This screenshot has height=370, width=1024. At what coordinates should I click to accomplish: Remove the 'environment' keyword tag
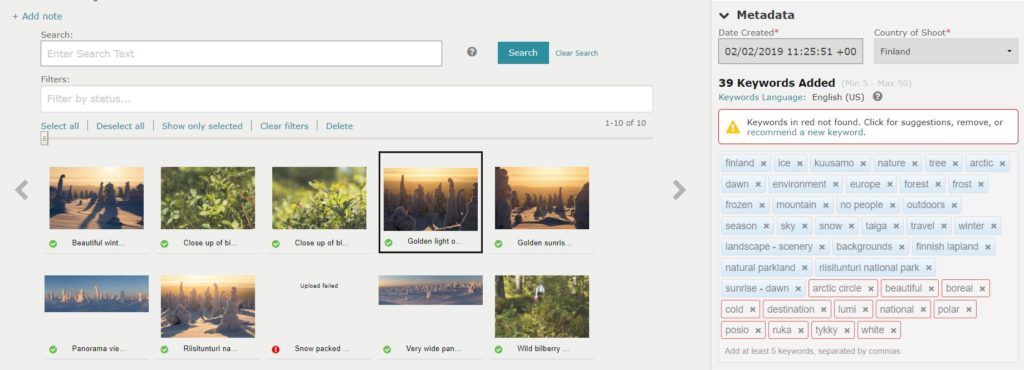pyautogui.click(x=835, y=185)
